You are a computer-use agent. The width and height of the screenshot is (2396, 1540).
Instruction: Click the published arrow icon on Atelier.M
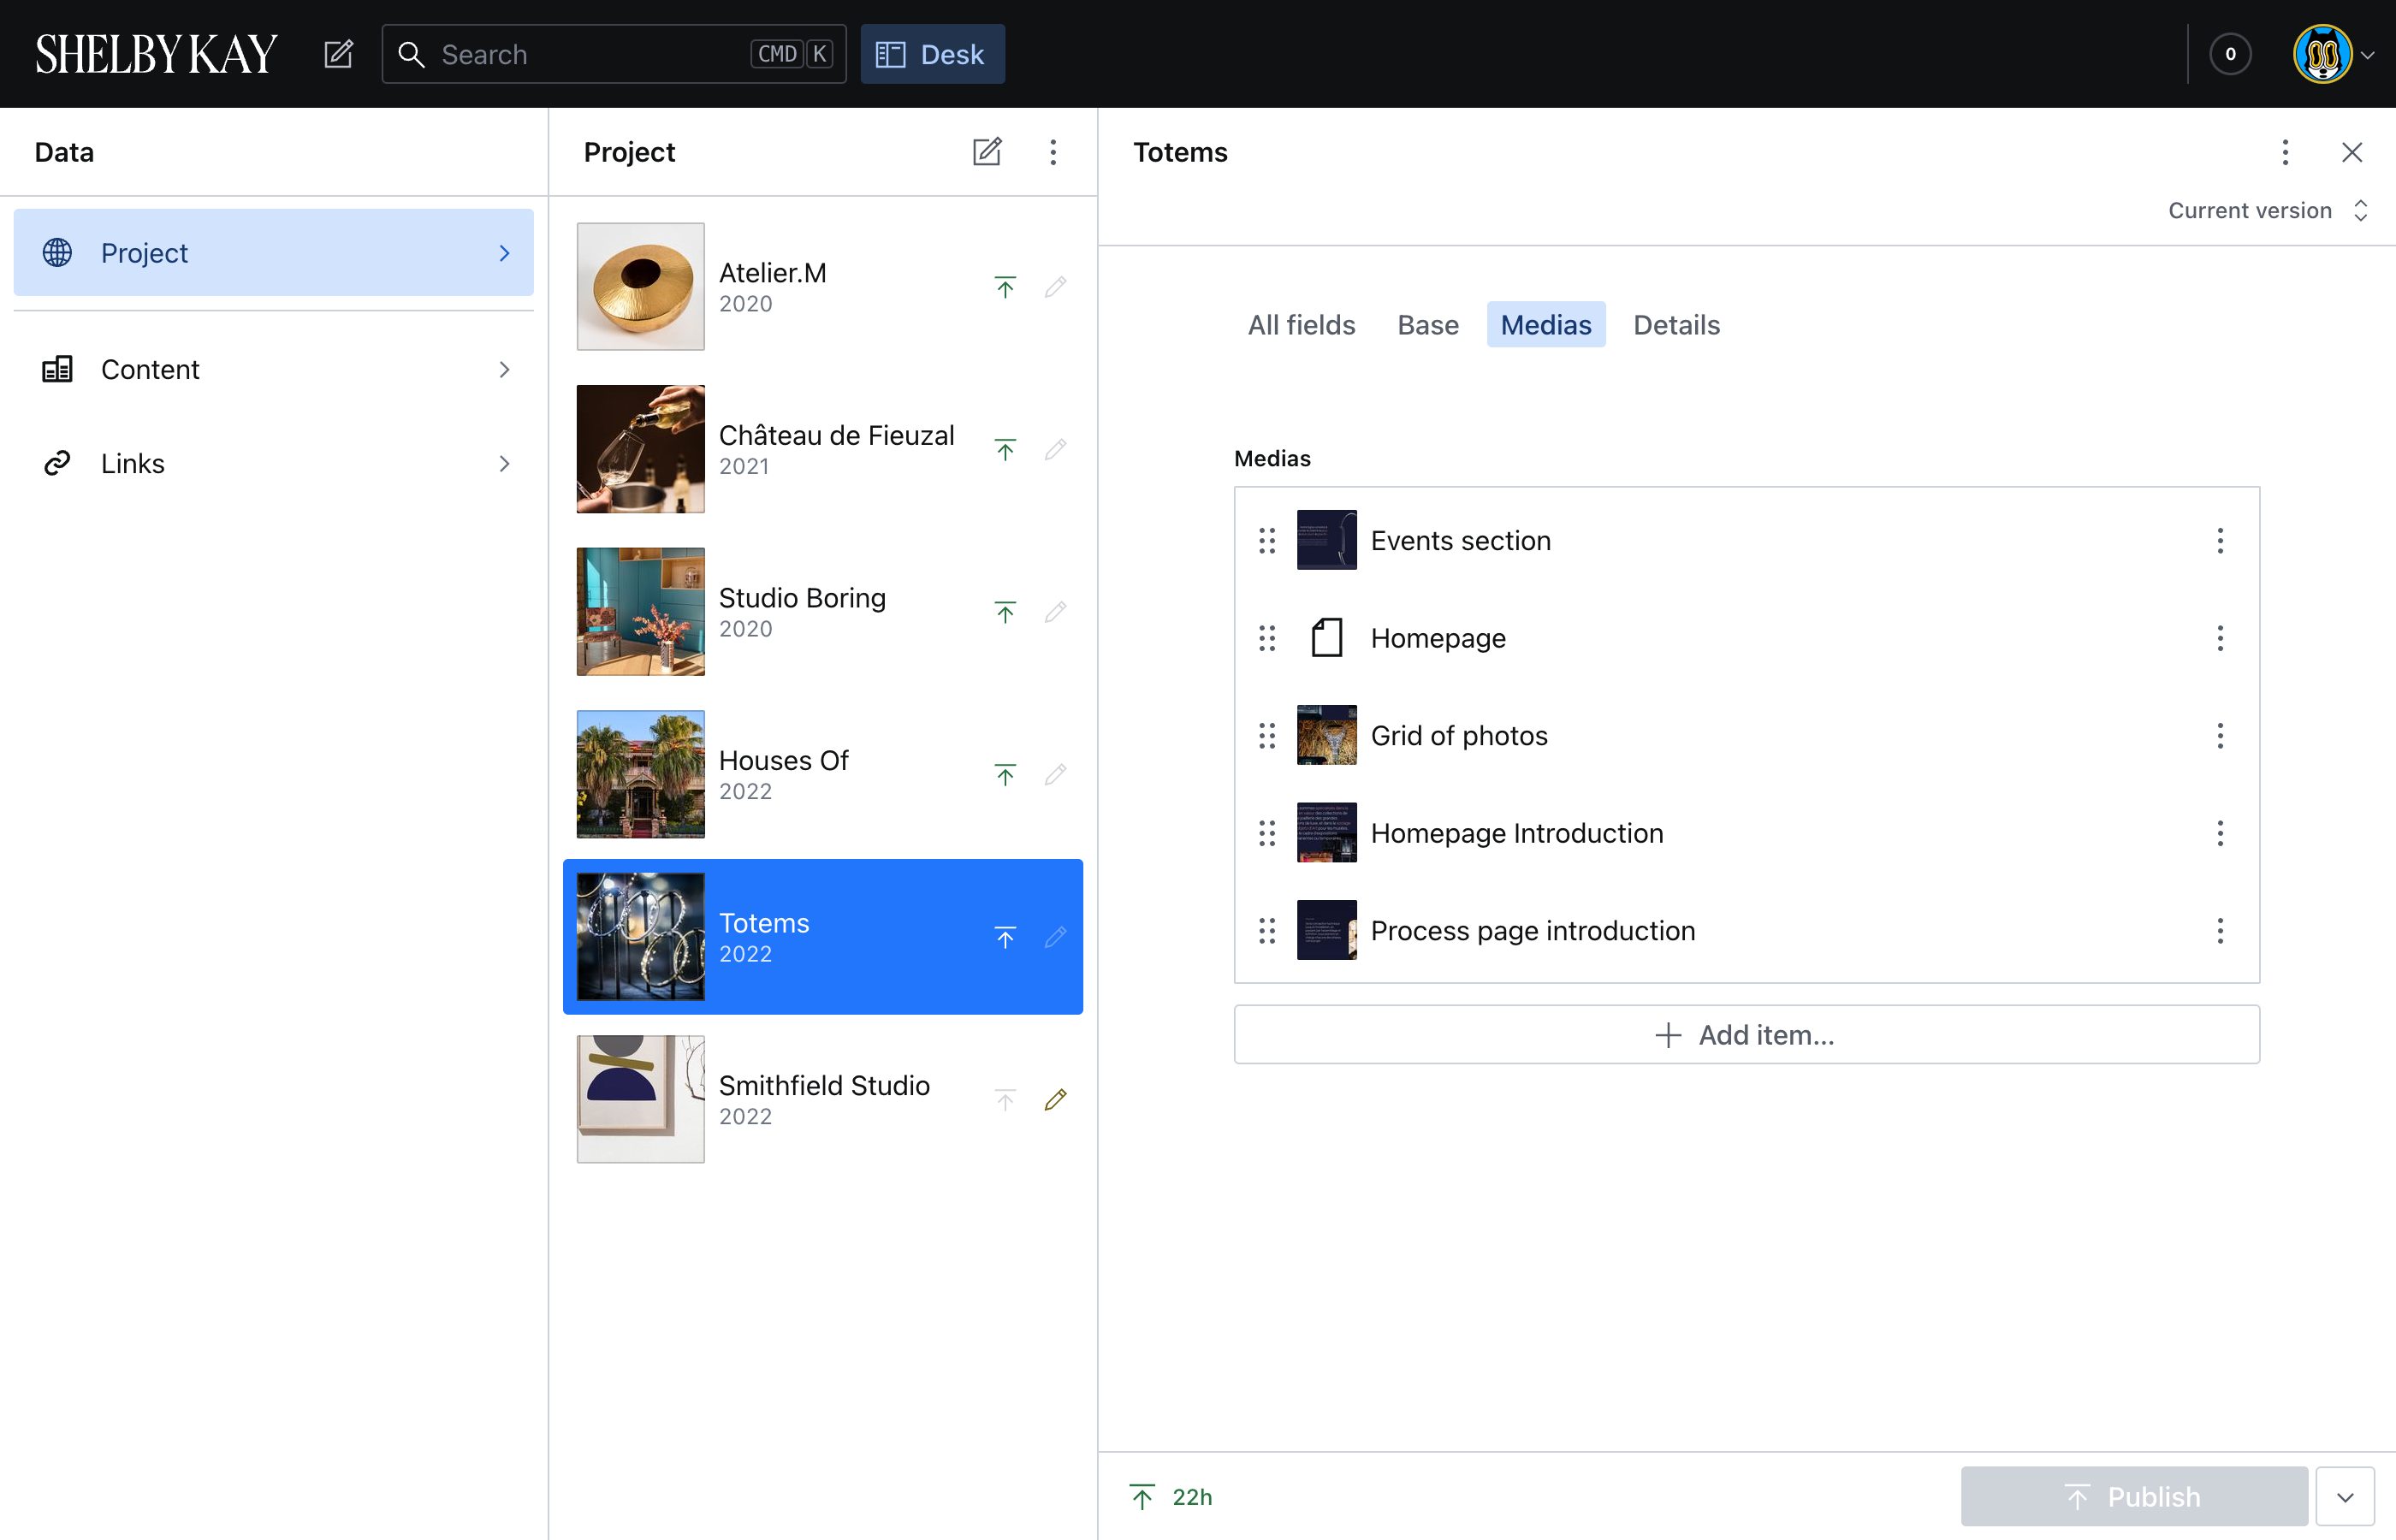click(1005, 287)
